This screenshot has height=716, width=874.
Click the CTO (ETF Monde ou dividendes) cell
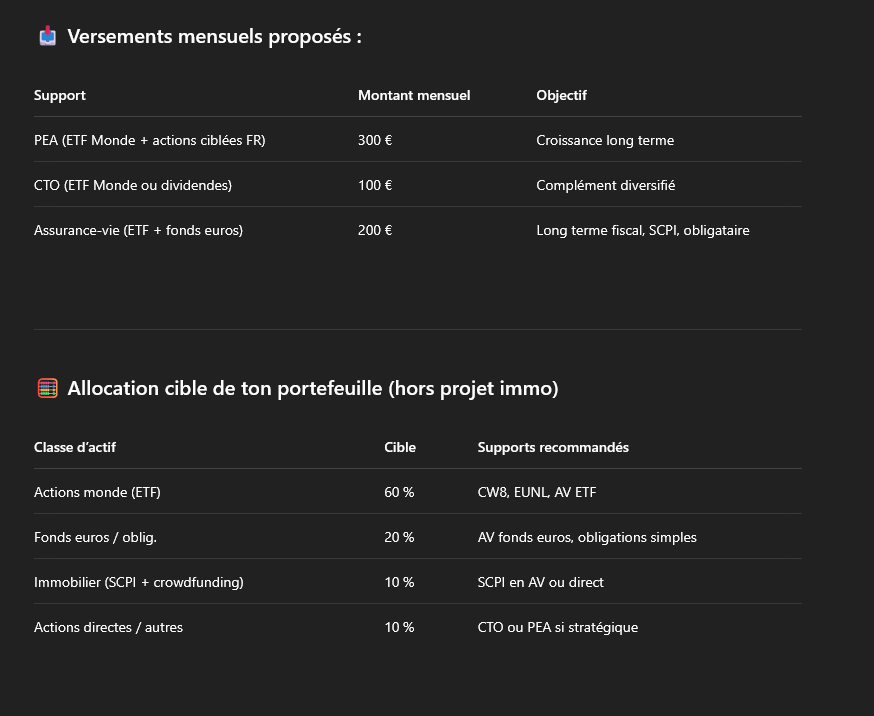133,186
